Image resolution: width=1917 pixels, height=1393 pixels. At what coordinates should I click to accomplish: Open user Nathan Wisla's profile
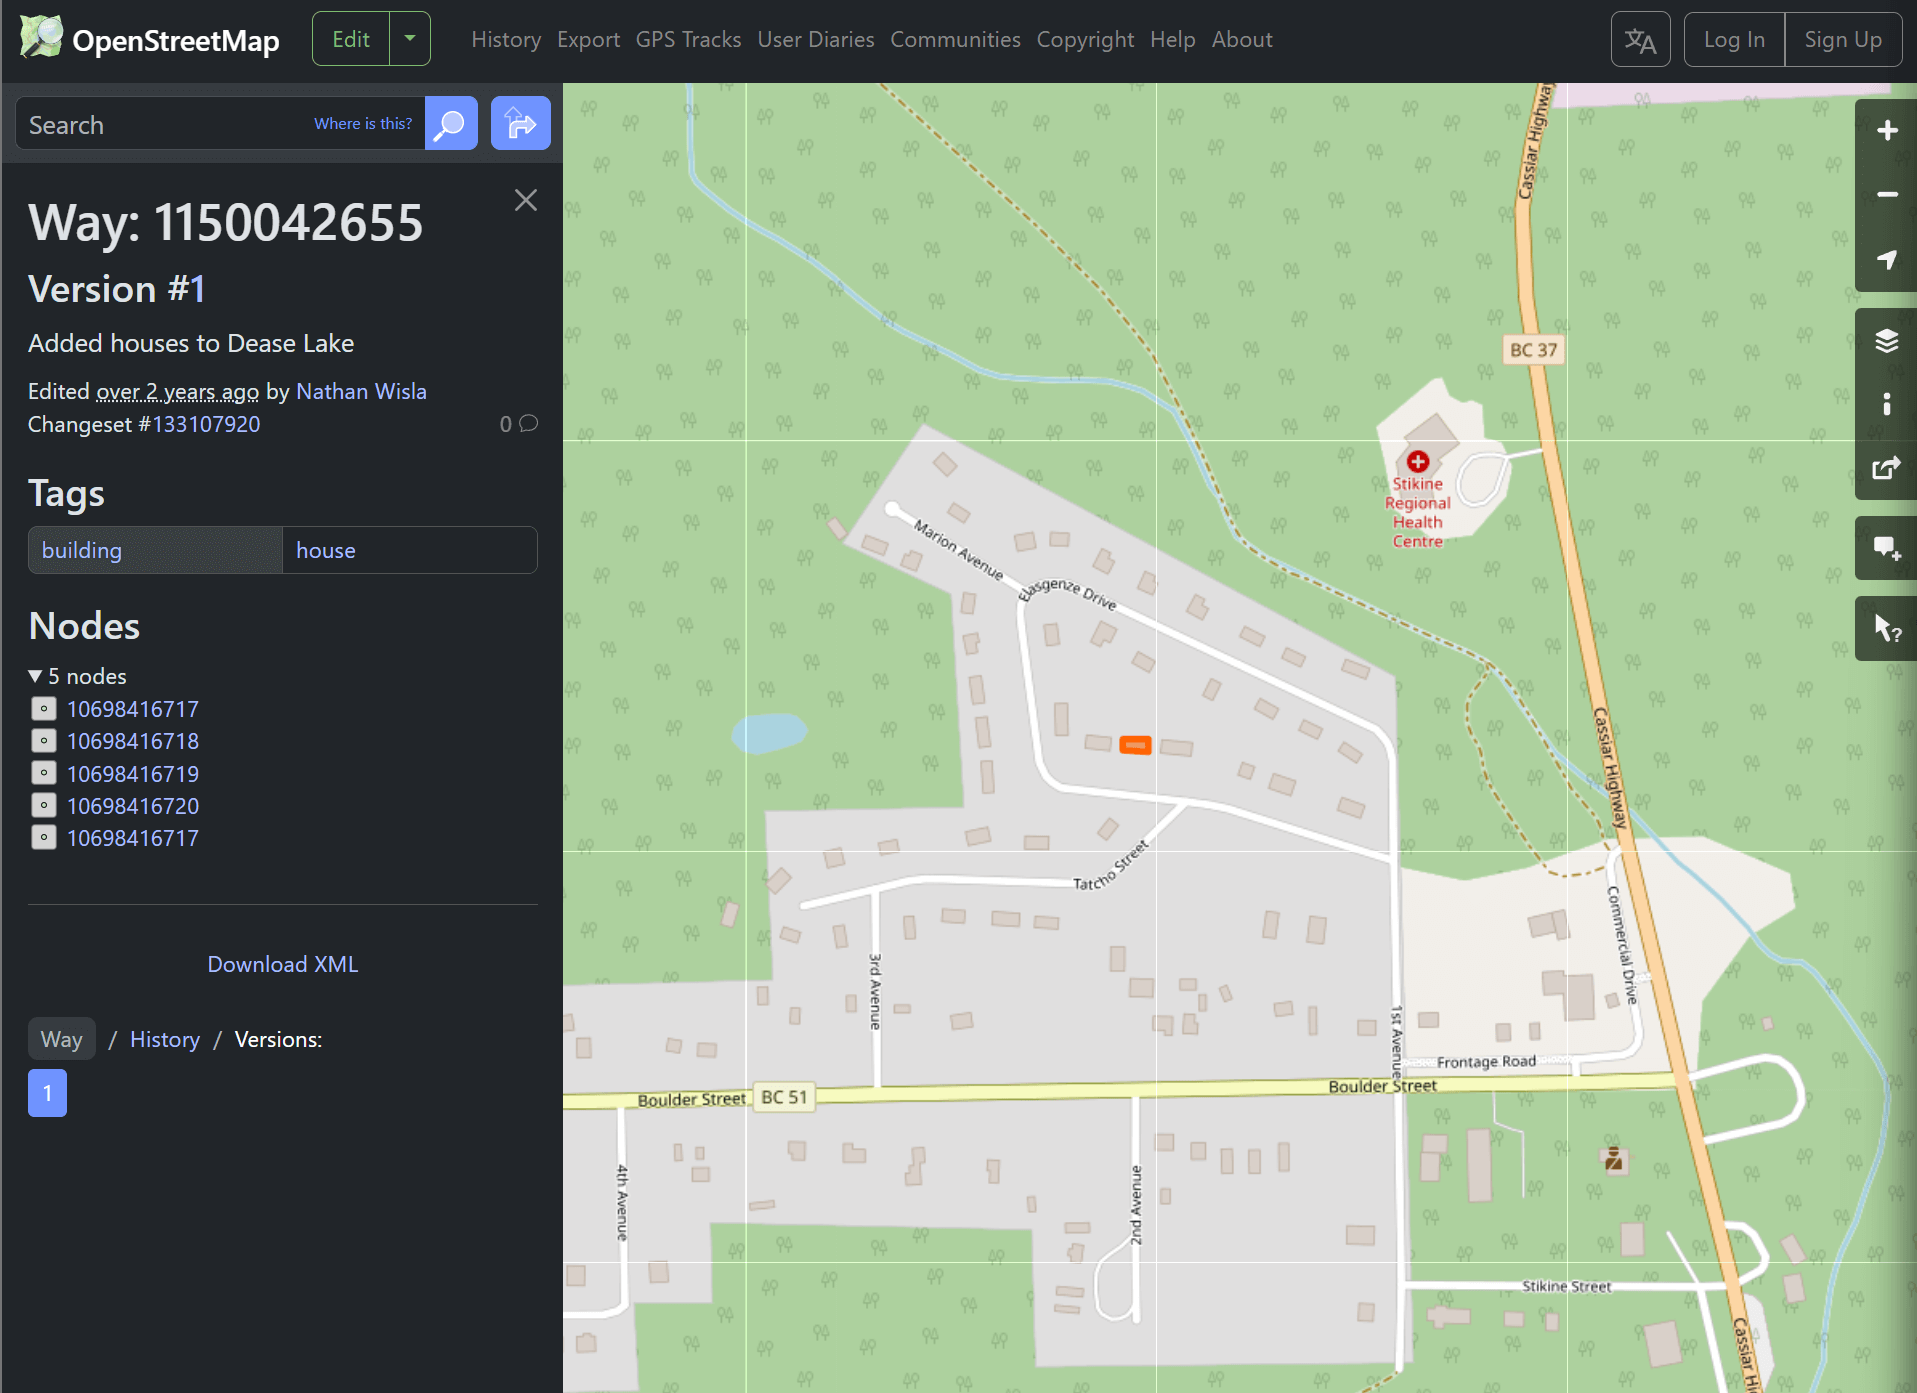point(361,391)
